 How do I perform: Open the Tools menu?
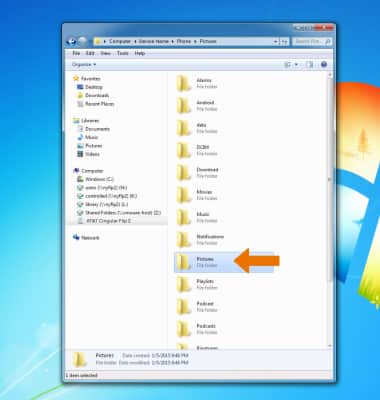[123, 53]
